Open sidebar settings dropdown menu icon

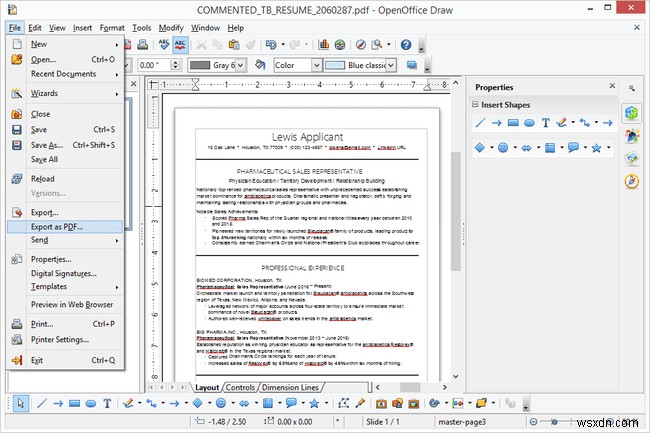point(632,88)
